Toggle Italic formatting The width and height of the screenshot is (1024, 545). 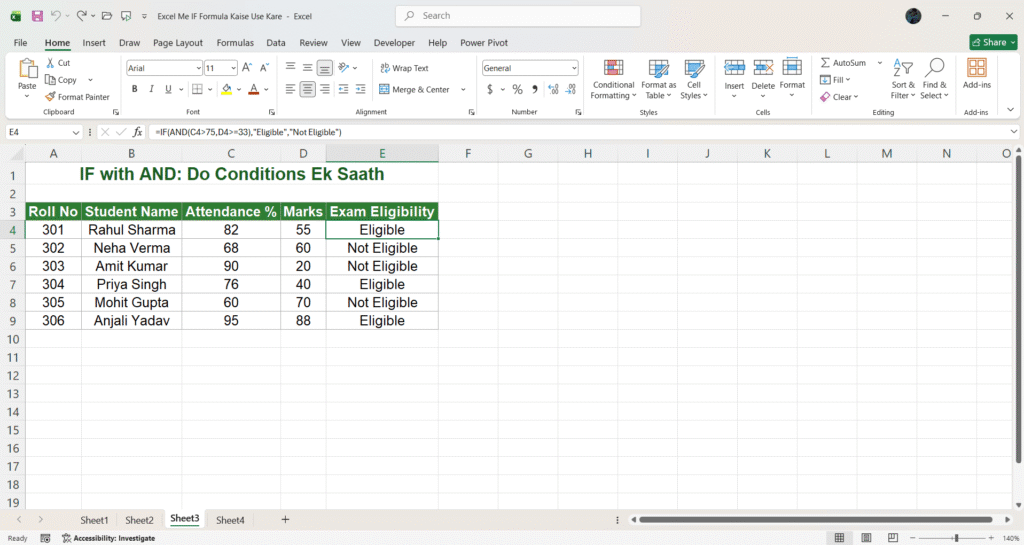click(x=151, y=89)
